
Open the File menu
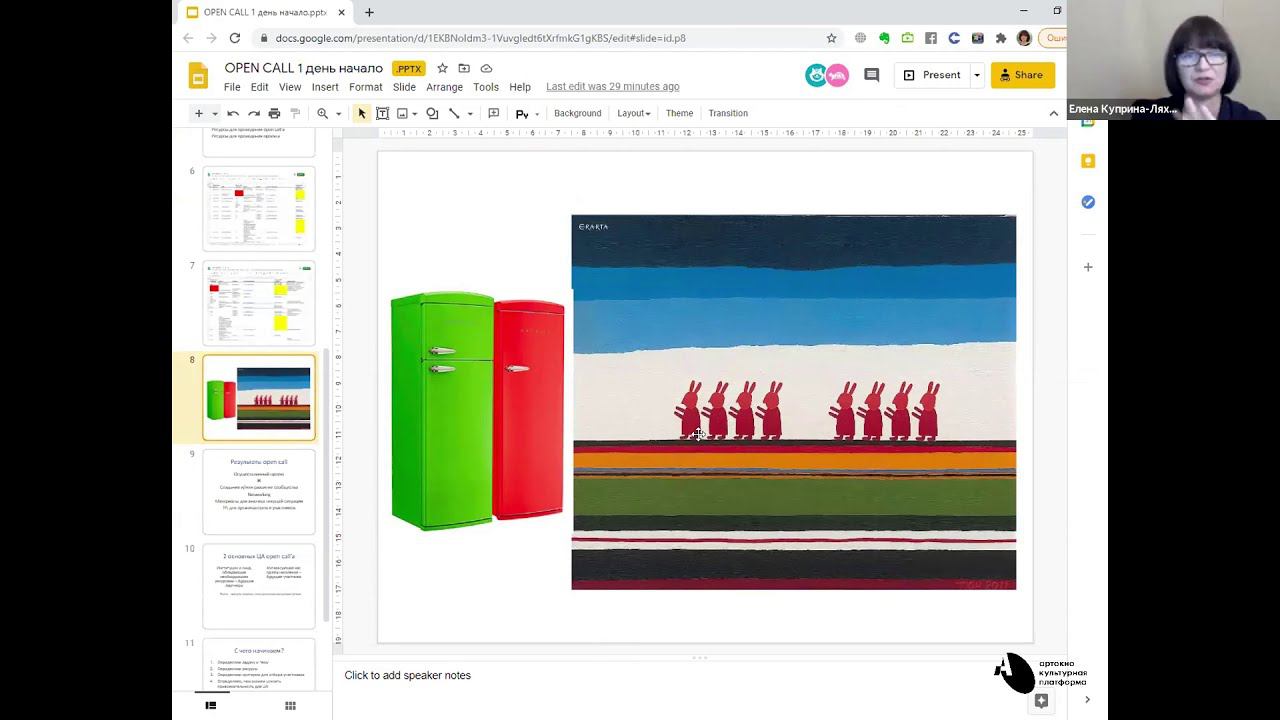(232, 87)
